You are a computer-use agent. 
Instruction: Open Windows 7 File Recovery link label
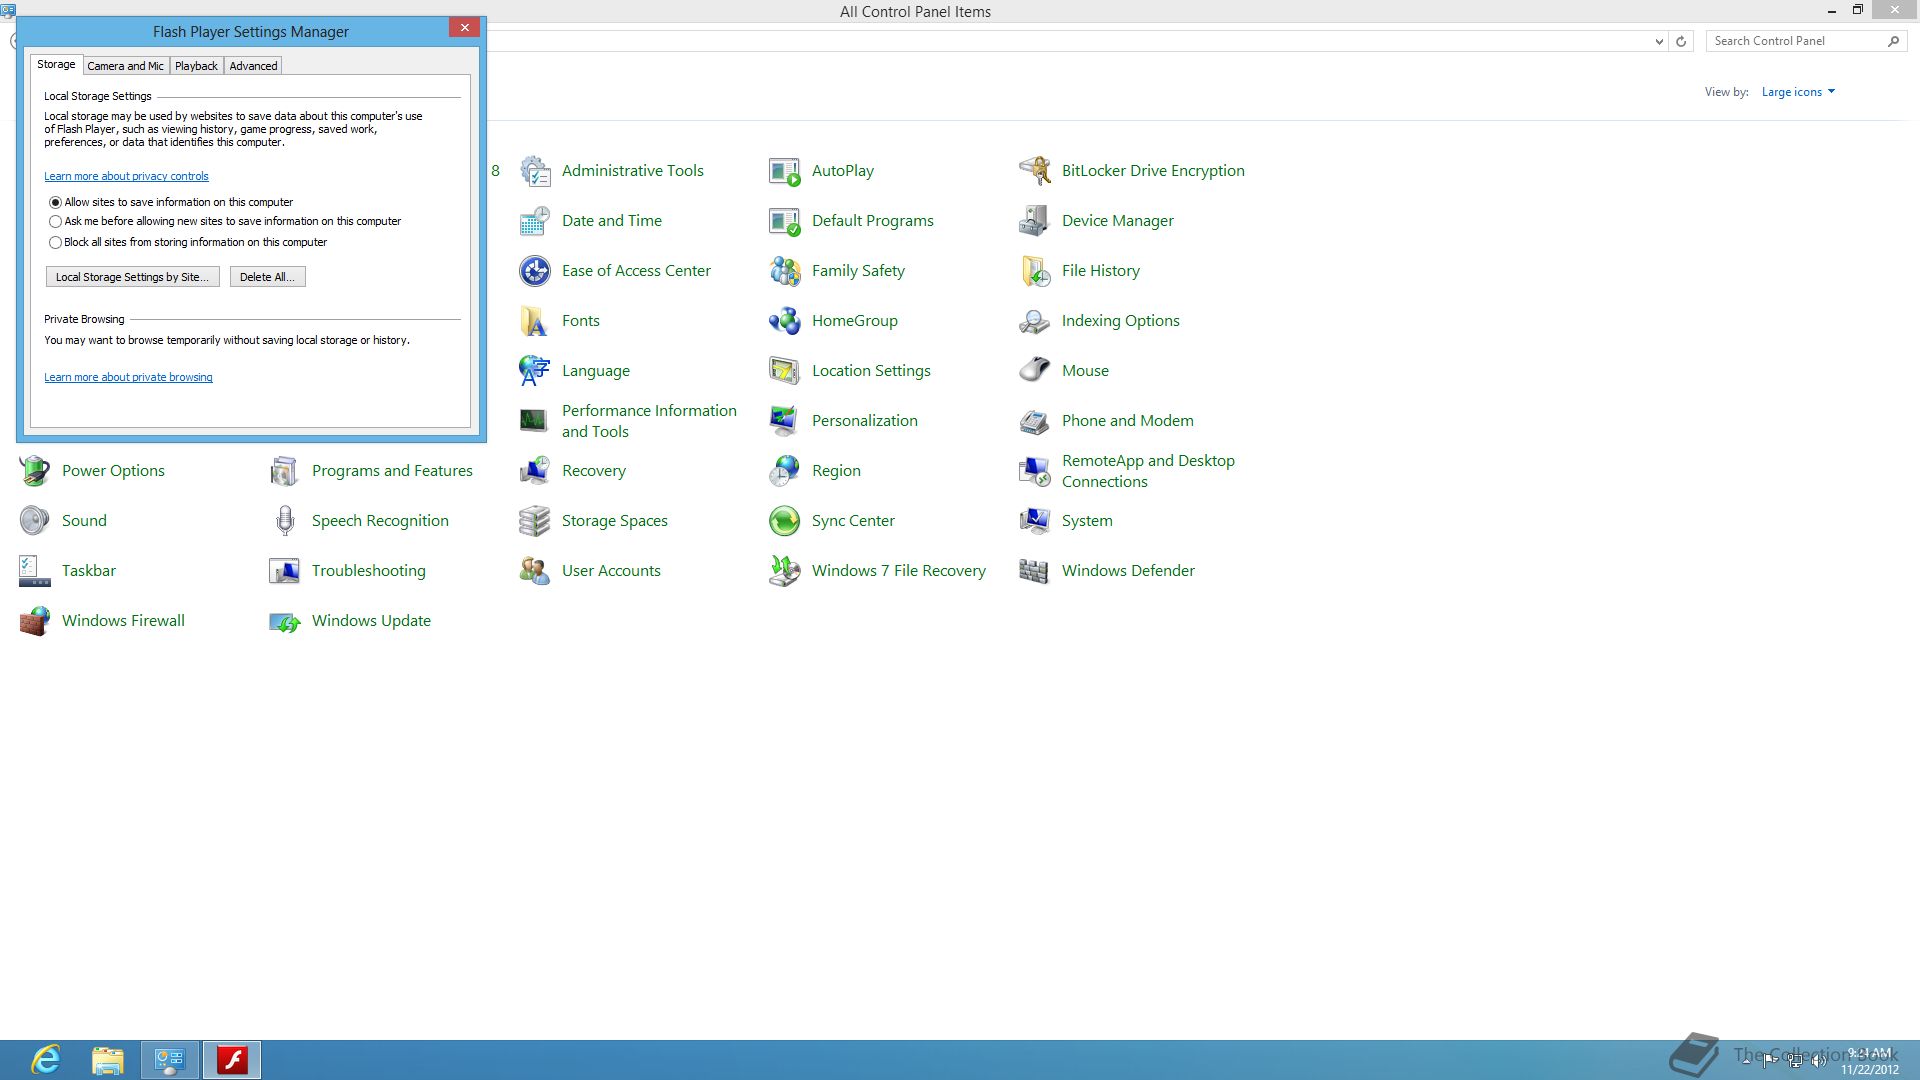899,571
